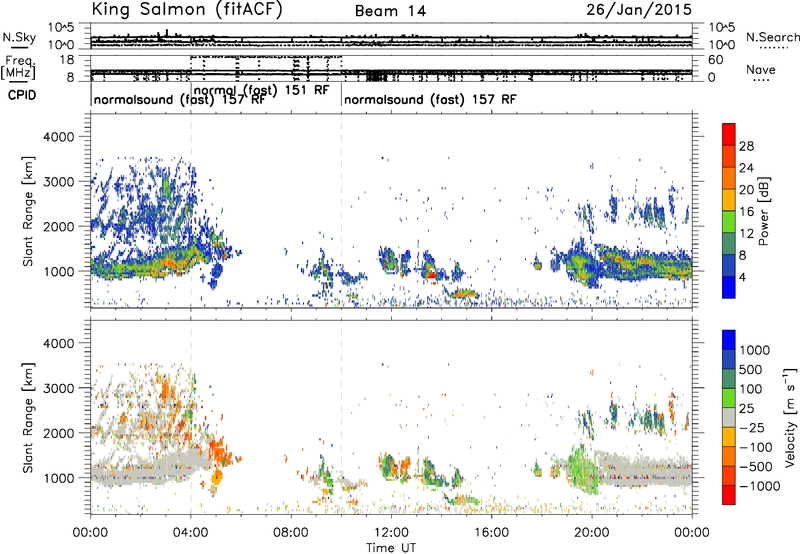Select the 28 label on the power colorbar
This screenshot has width=800, height=554.
(x=746, y=146)
